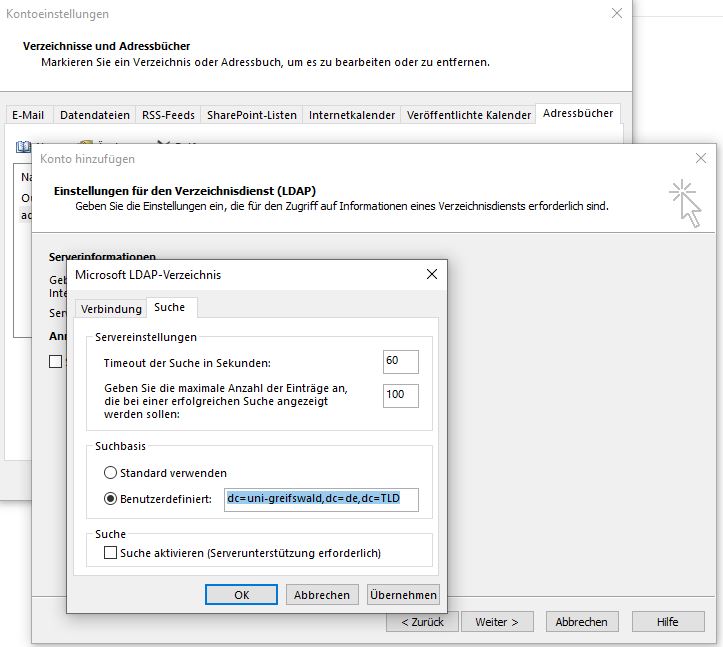Click the search timeout seconds field
Viewport: 723px width, 647px height.
pos(400,361)
